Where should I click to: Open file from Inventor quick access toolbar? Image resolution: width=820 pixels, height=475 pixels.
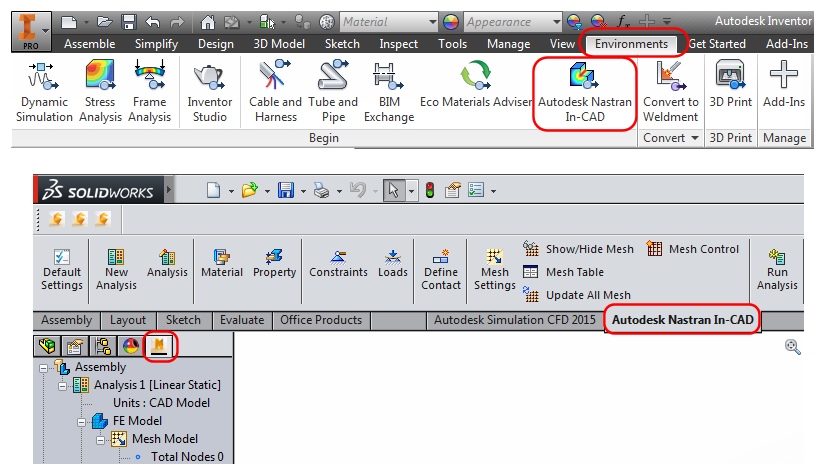click(105, 22)
